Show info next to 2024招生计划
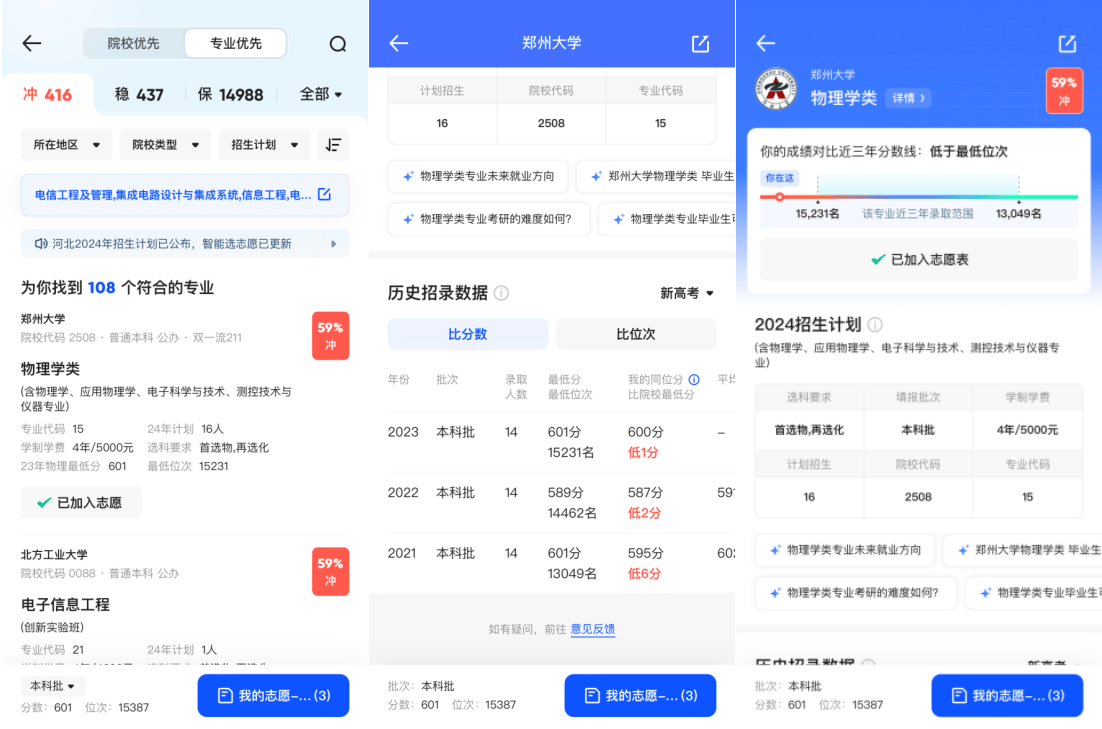 tap(875, 324)
